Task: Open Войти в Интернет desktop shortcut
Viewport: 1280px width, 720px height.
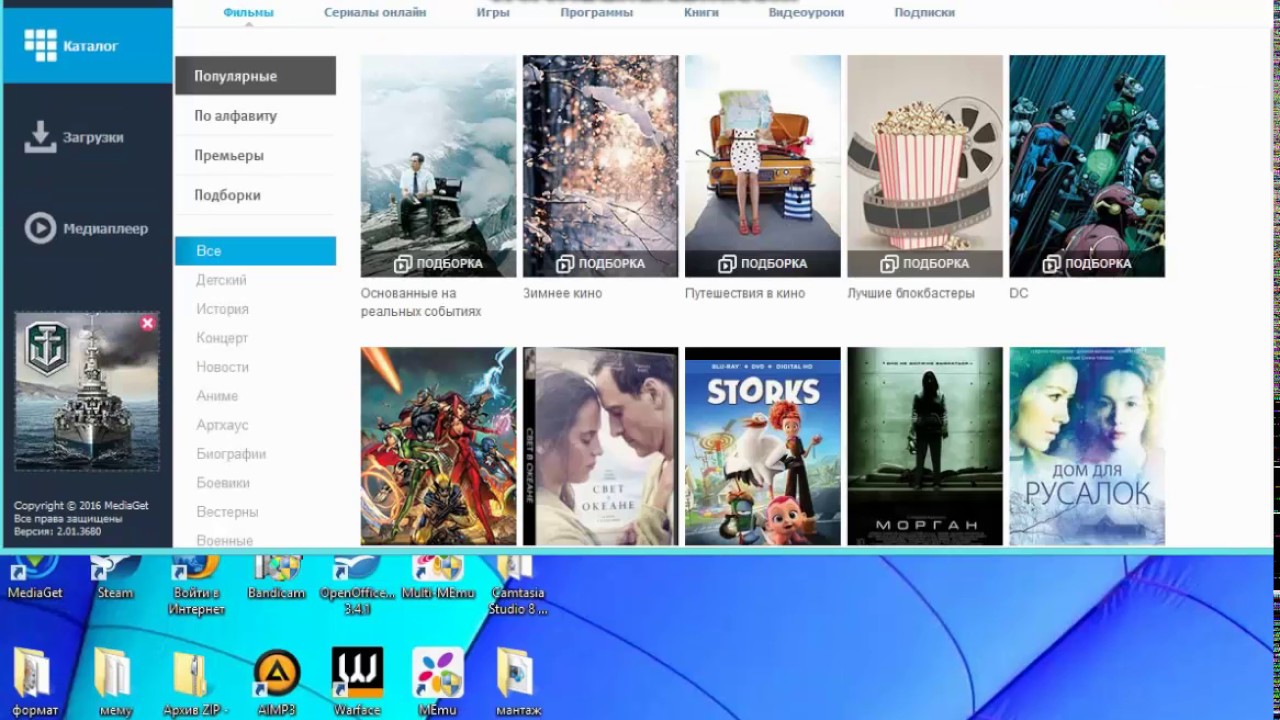Action: pos(196,585)
